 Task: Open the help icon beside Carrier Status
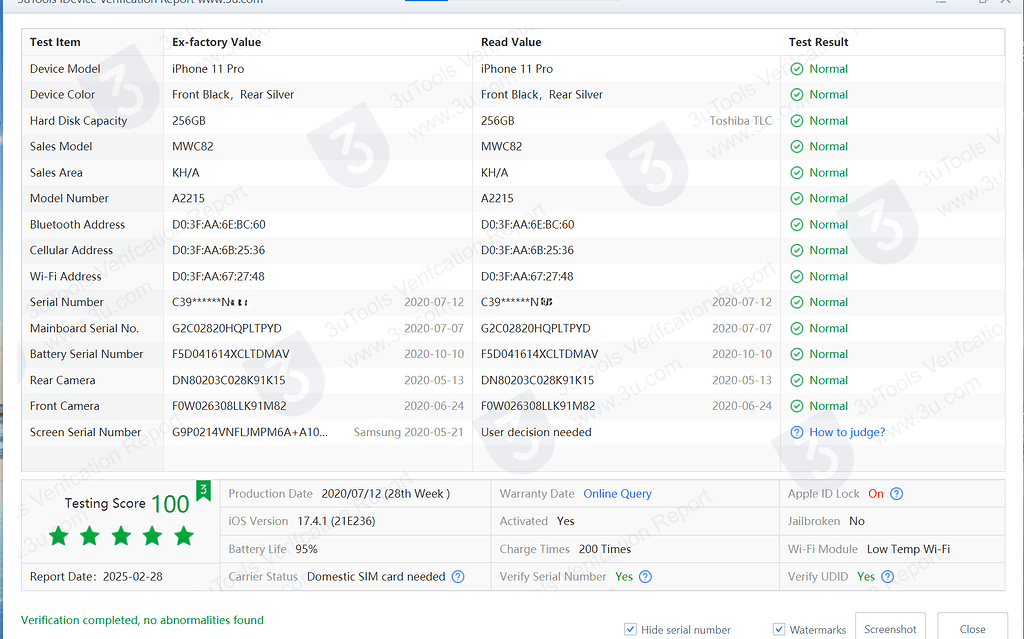click(x=458, y=577)
